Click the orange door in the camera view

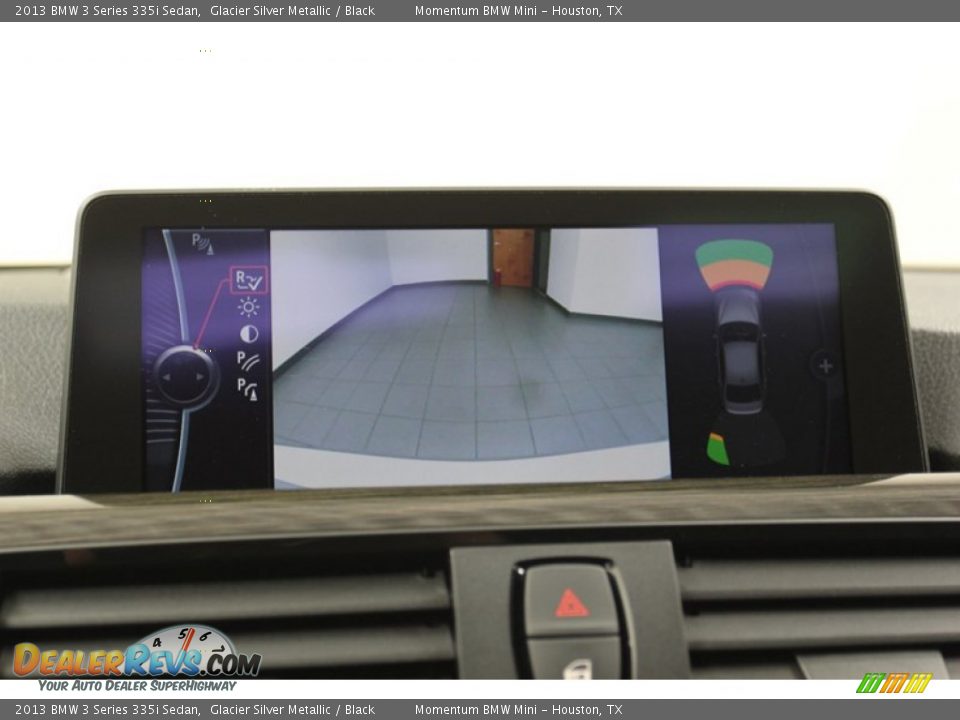[x=513, y=257]
